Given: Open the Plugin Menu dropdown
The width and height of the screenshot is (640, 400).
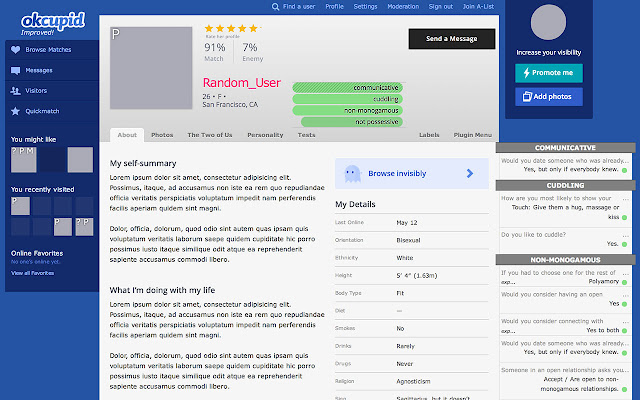Looking at the screenshot, I should tap(472, 134).
